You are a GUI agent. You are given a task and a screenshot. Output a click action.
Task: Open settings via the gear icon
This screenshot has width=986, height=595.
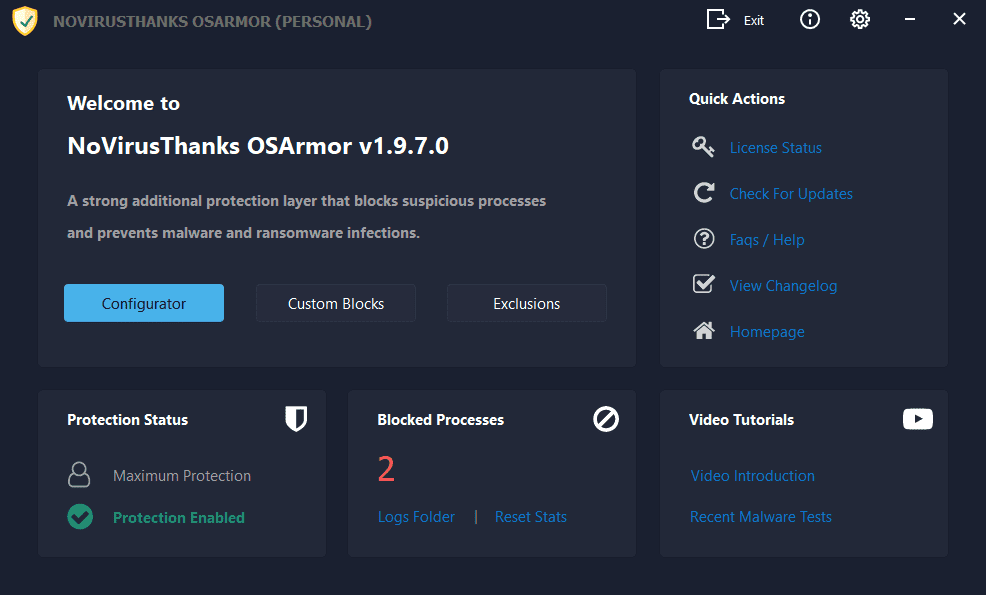pos(860,19)
